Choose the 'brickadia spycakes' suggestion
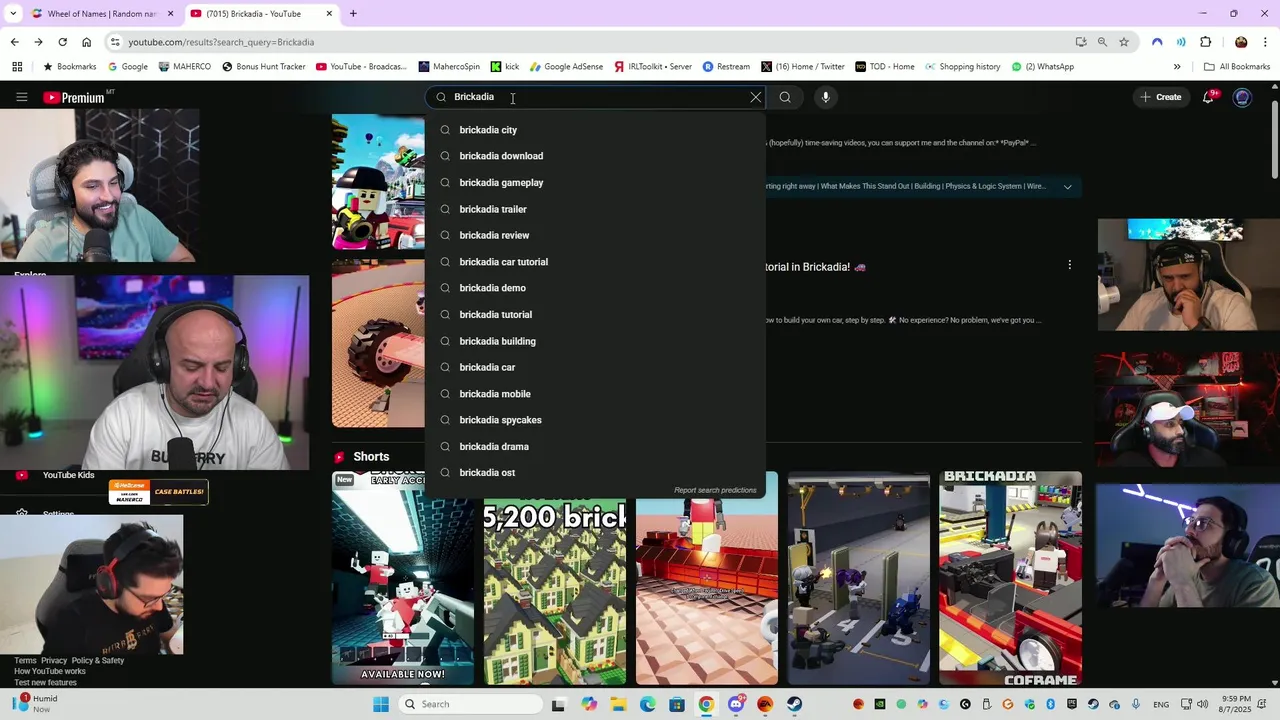 point(595,420)
